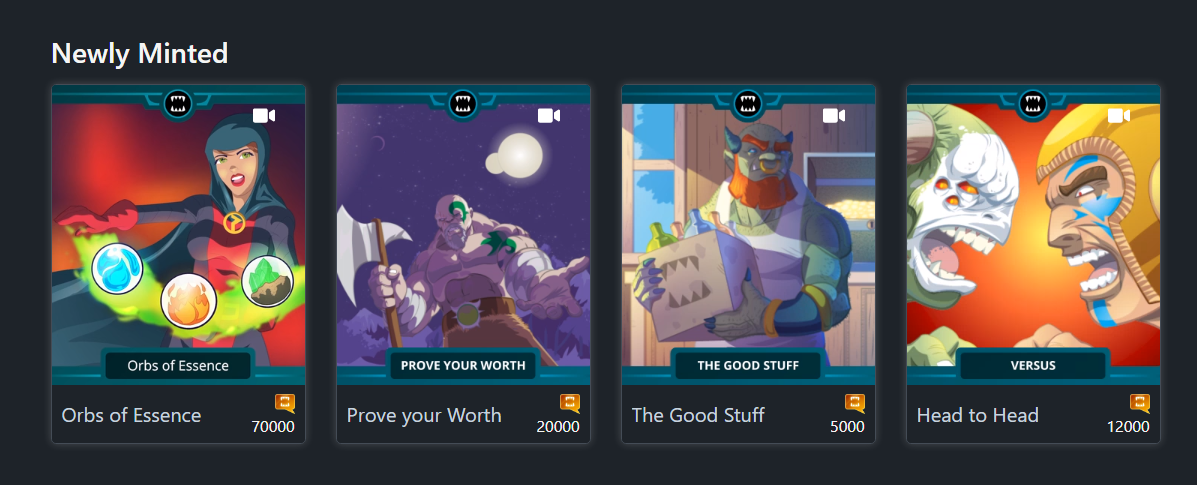Viewport: 1197px width, 485px height.
Task: Open the Prove your Worth card artwork
Action: tap(463, 234)
